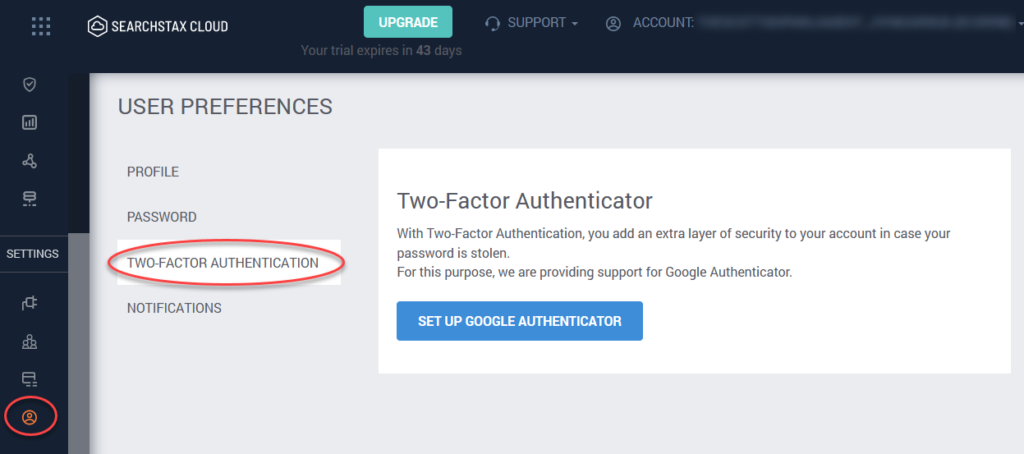
Task: Click the plug integrations sidebar icon
Action: [x=29, y=302]
